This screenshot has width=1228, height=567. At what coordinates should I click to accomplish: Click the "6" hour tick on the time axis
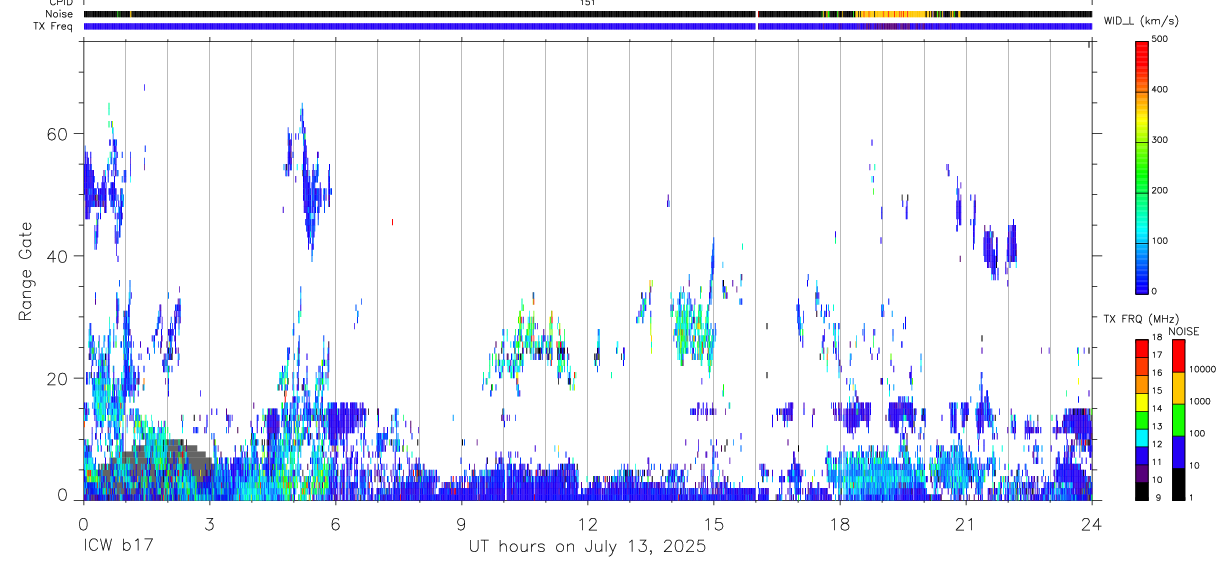(335, 523)
